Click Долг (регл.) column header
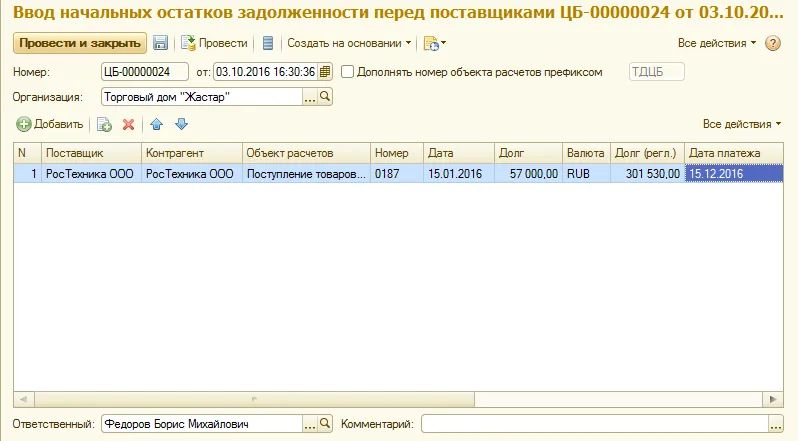The width and height of the screenshot is (798, 441). [647, 153]
